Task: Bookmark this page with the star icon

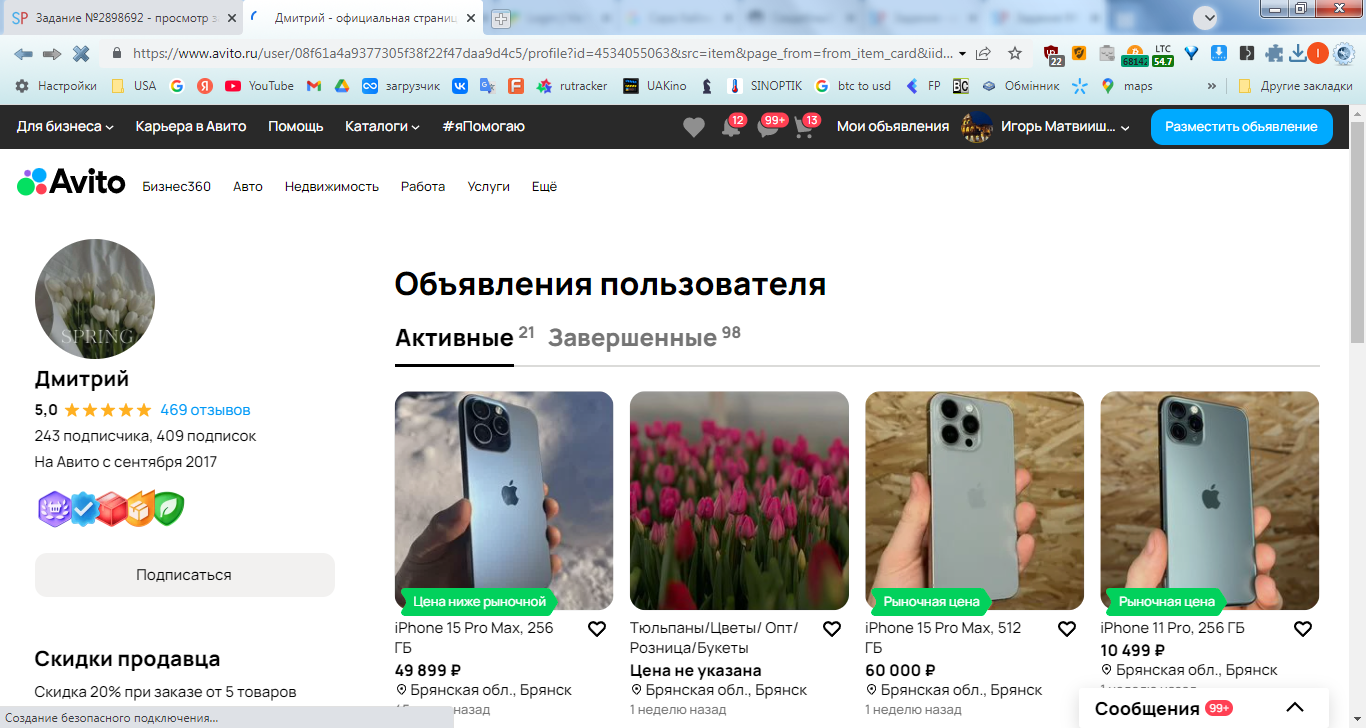Action: click(x=1015, y=53)
